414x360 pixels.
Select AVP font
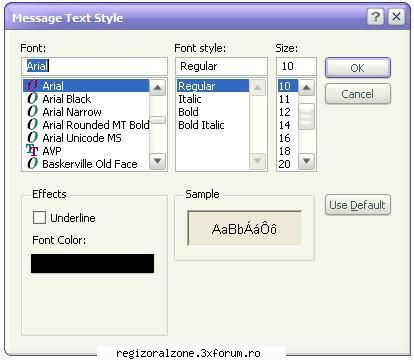(x=86, y=151)
